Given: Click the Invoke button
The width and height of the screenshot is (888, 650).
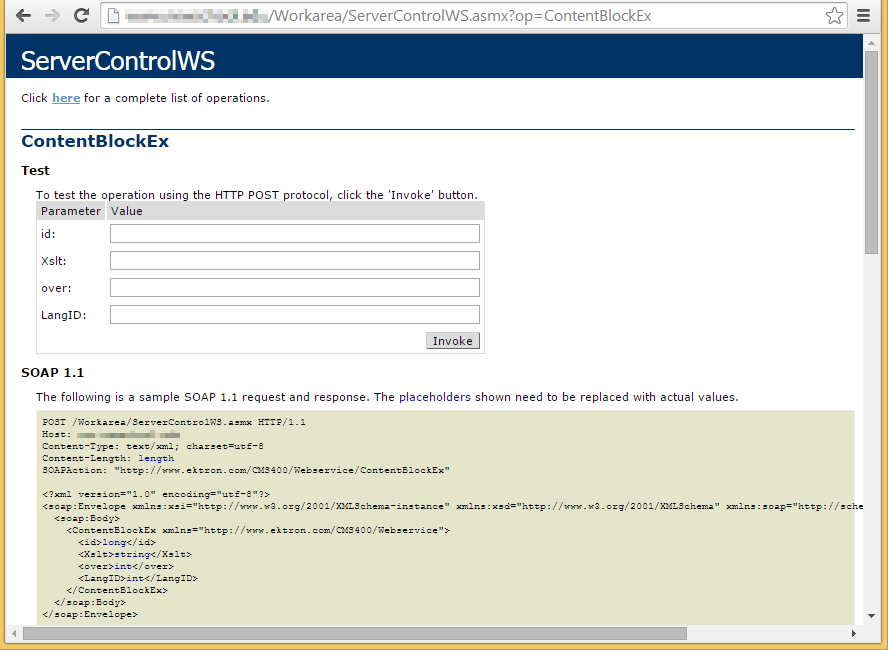Looking at the screenshot, I should [x=452, y=341].
